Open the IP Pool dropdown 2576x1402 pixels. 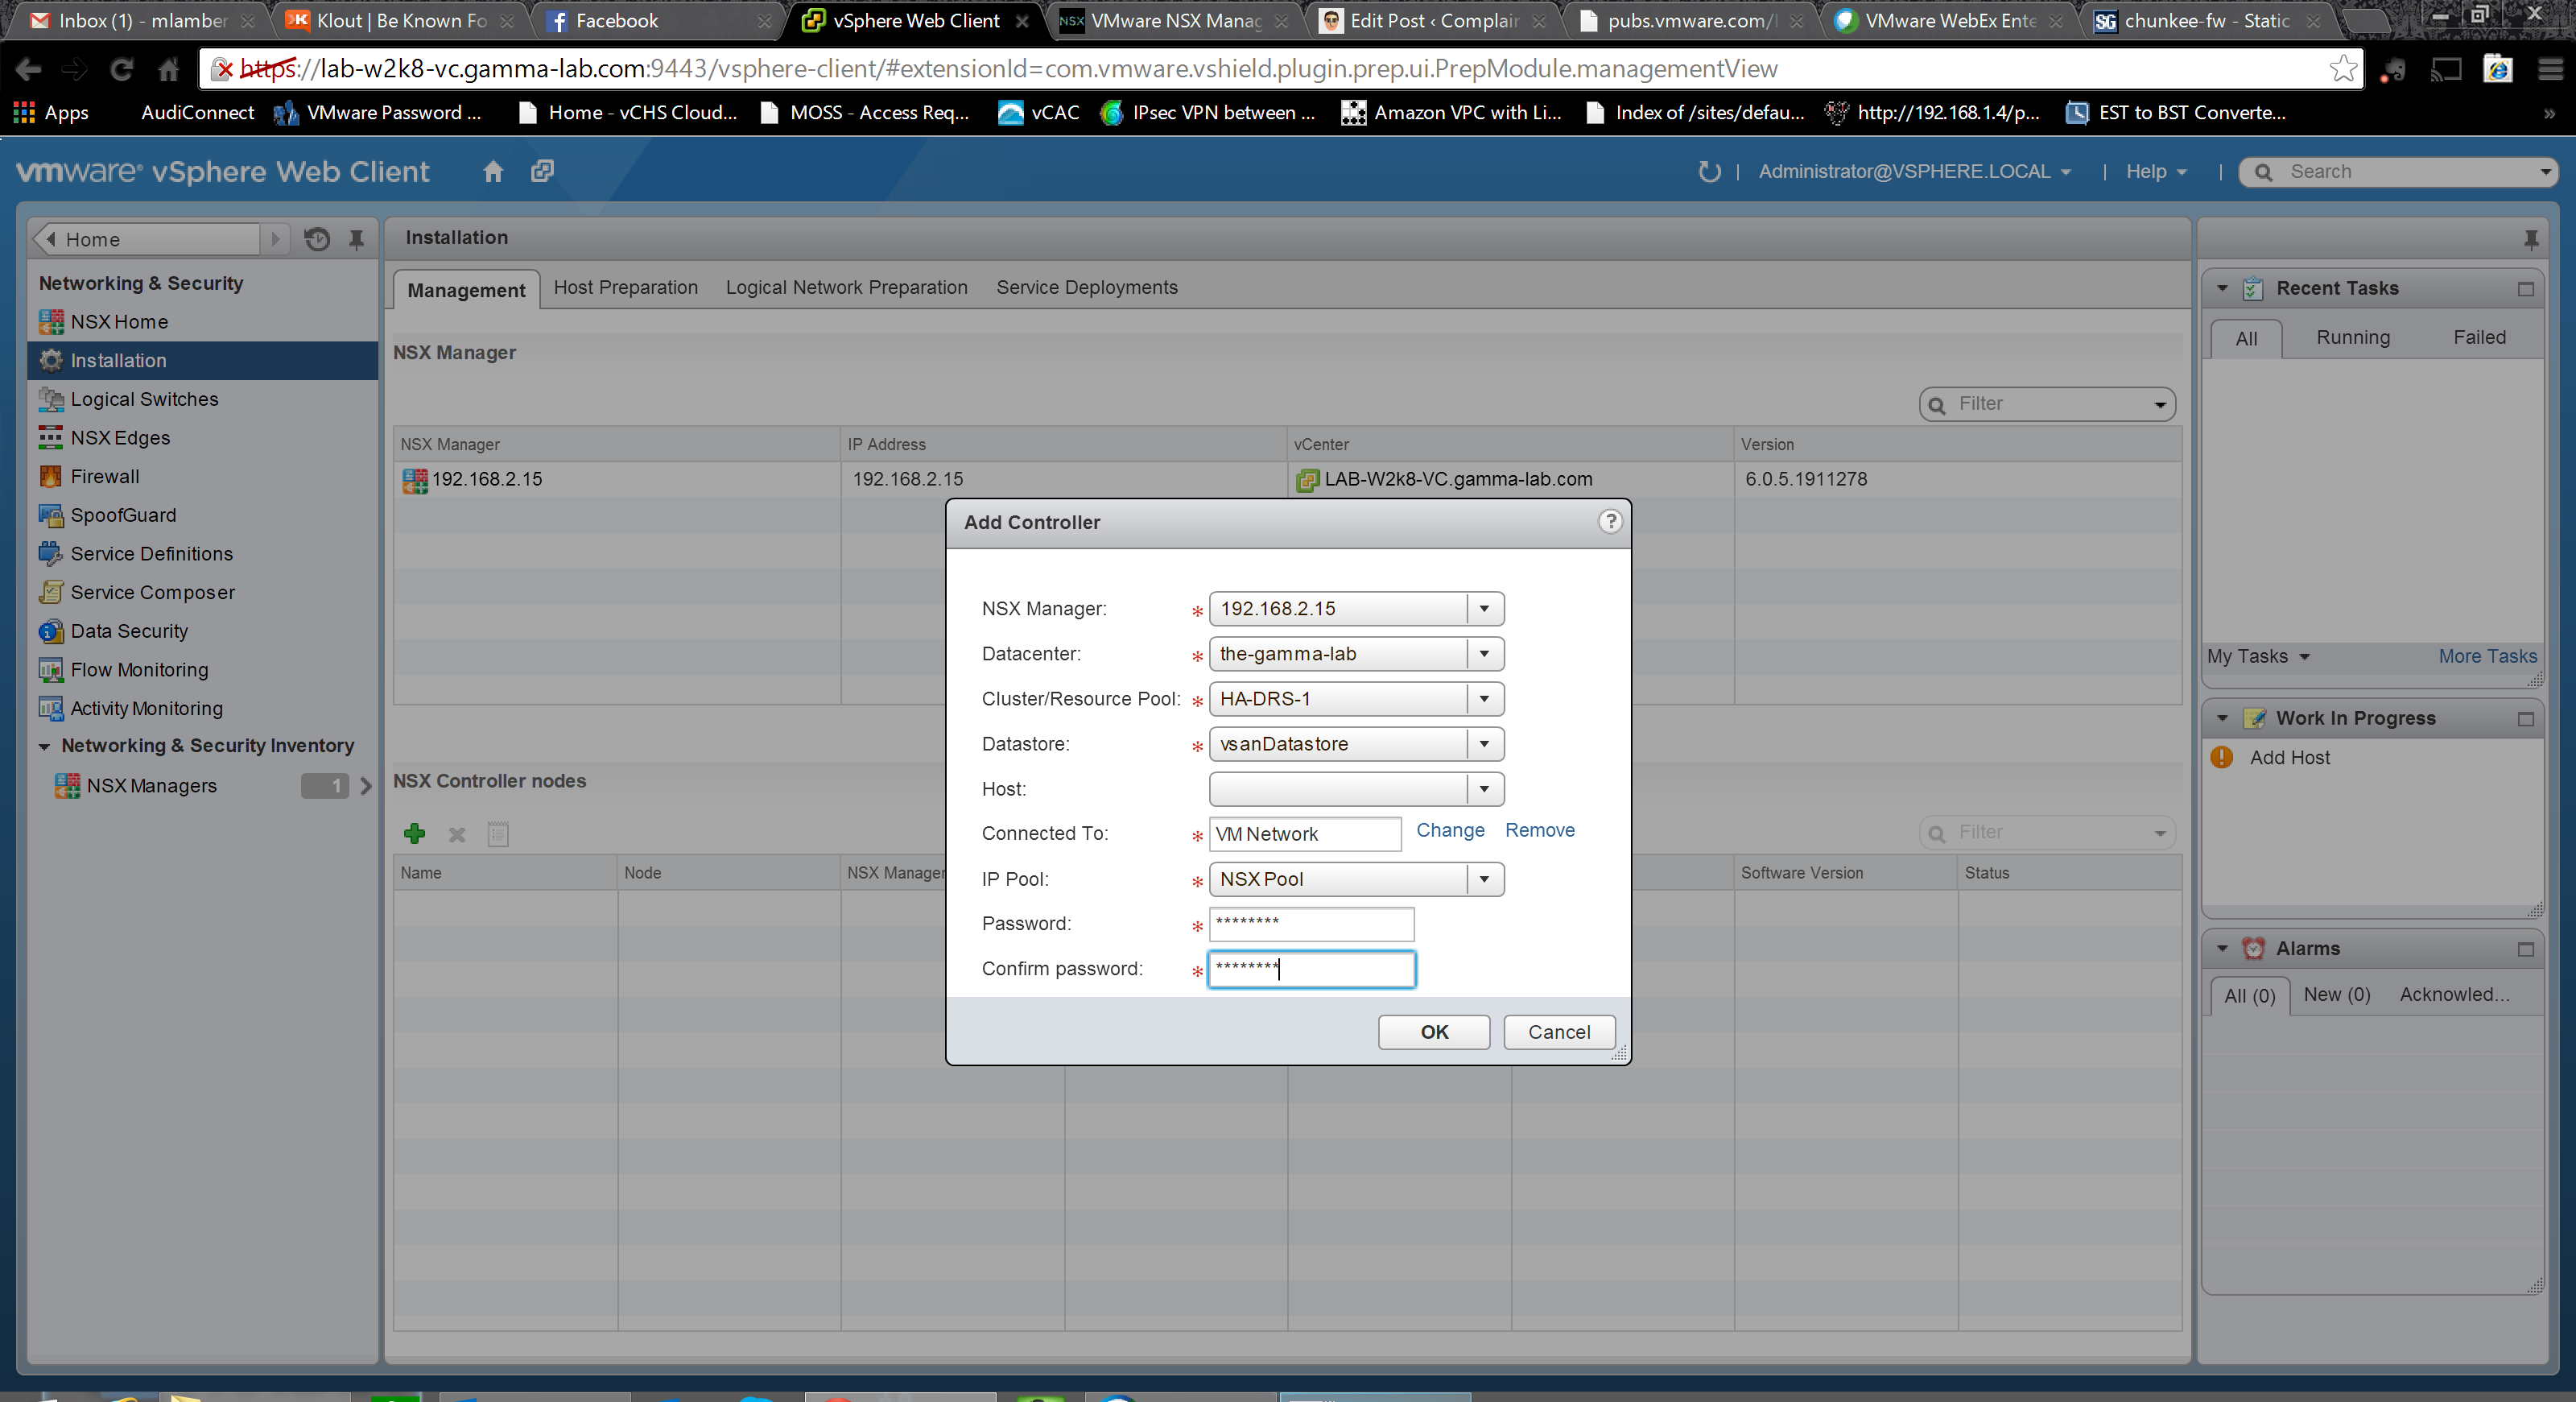1484,879
